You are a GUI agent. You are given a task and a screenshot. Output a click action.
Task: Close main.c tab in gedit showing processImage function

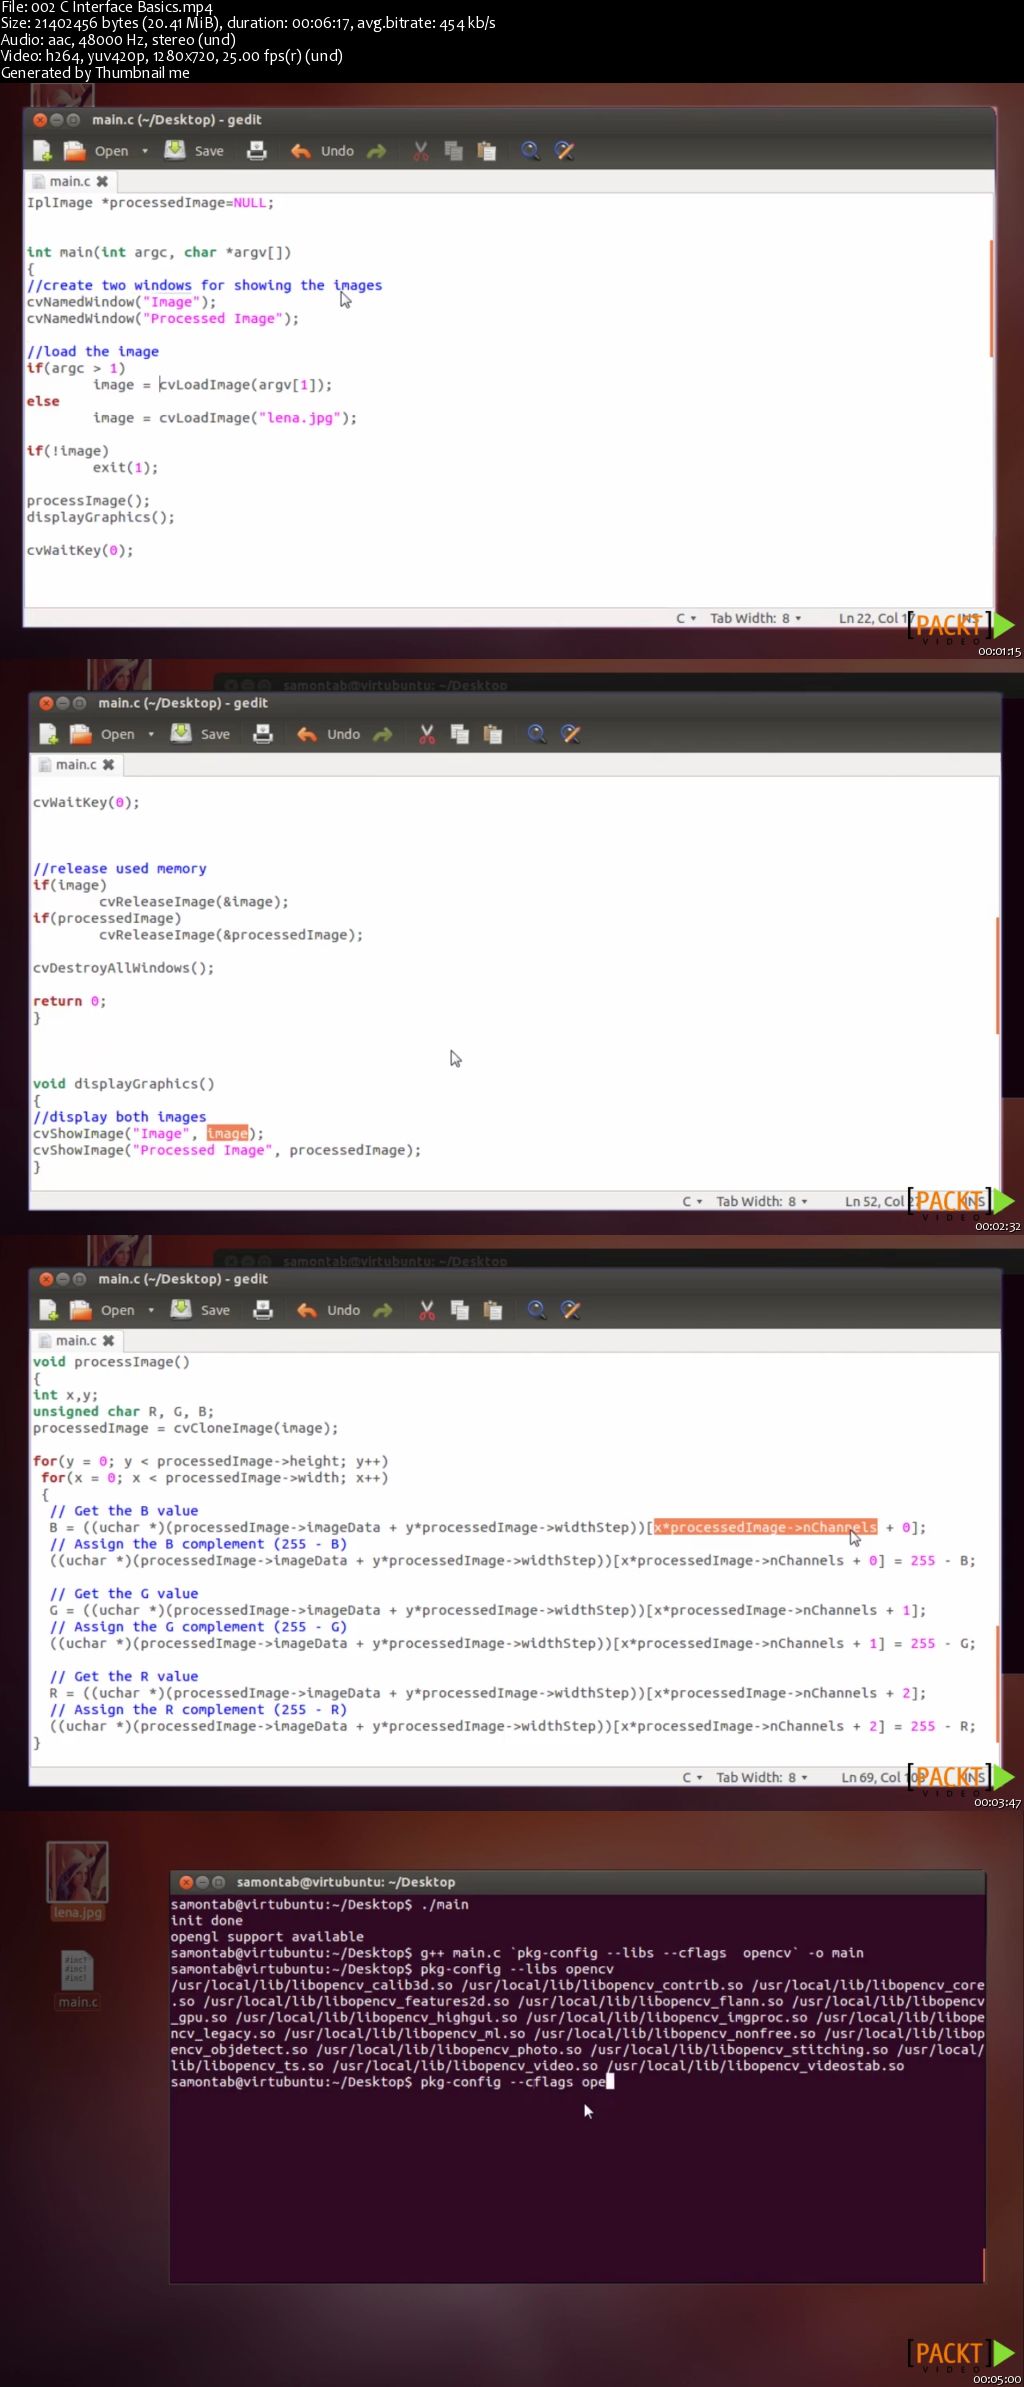point(108,1340)
